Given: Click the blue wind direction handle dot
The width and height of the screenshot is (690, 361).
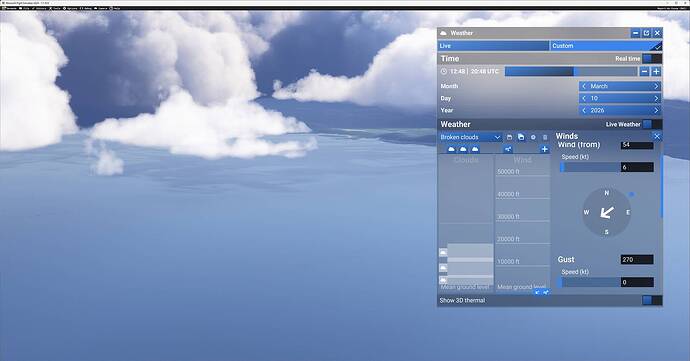Looking at the screenshot, I should pyautogui.click(x=632, y=194).
